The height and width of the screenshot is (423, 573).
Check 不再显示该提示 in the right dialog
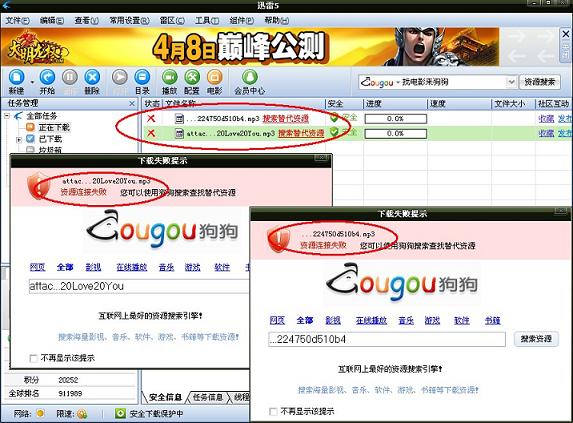(x=273, y=412)
